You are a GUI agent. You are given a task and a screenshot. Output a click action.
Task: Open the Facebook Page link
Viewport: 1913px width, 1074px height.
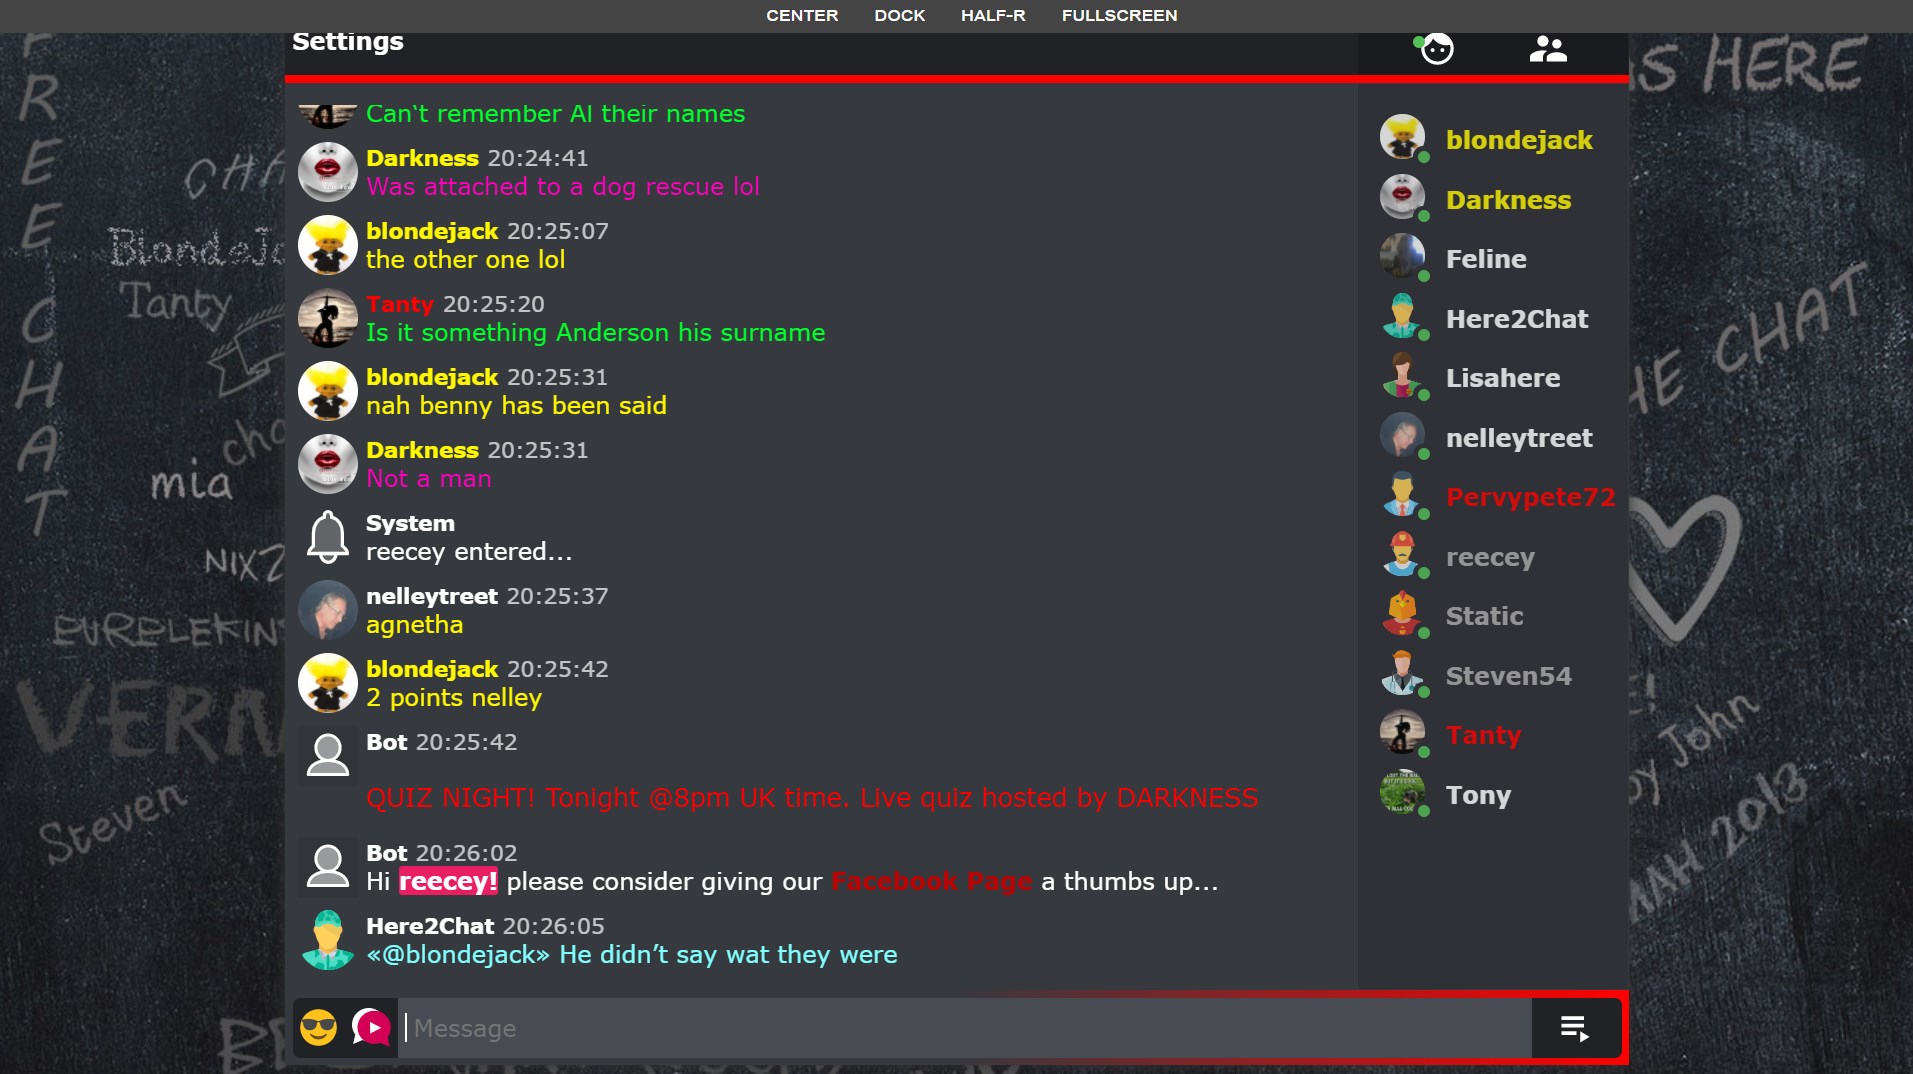click(x=931, y=882)
